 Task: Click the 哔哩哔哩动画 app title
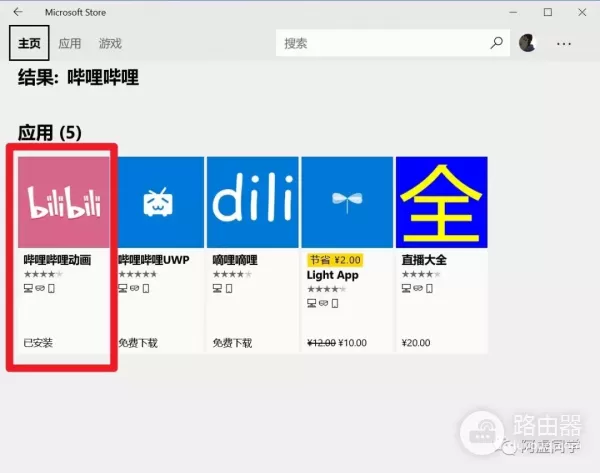click(57, 260)
